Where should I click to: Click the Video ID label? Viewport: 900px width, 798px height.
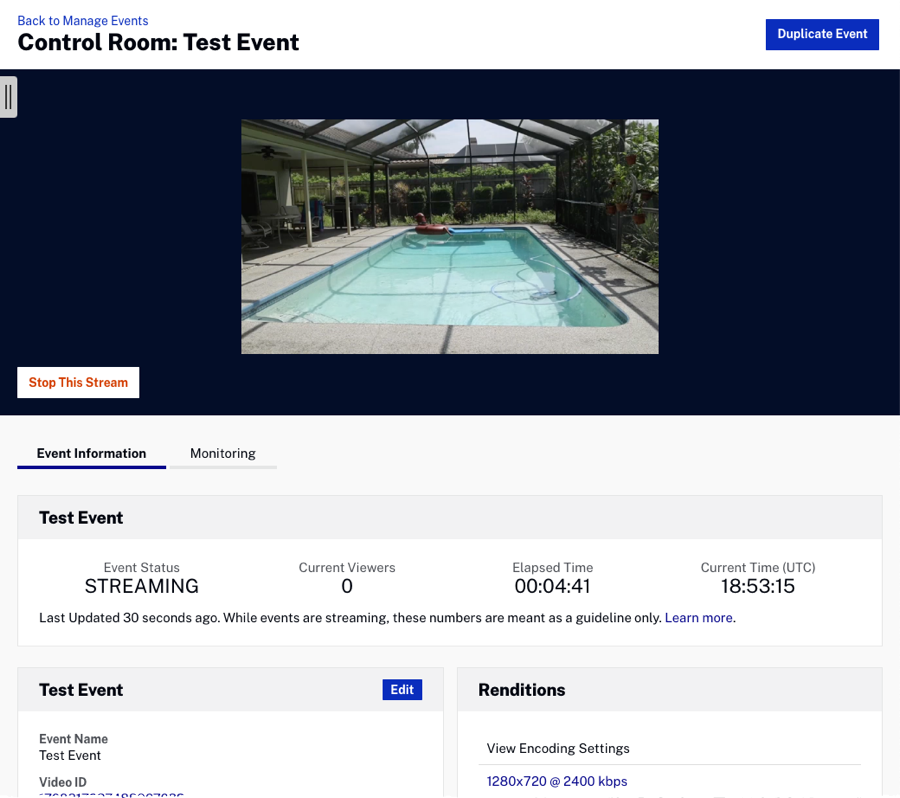click(63, 782)
